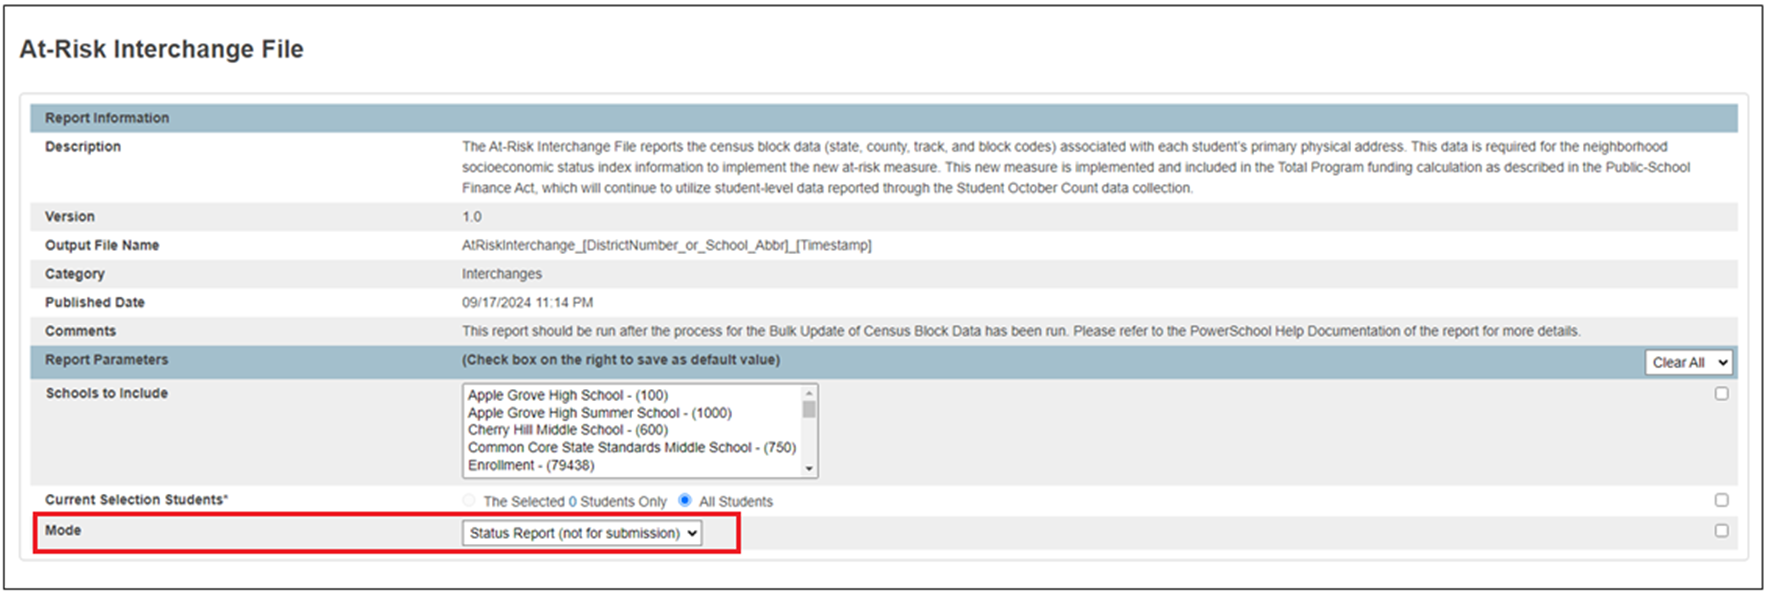The height and width of the screenshot is (593, 1768).
Task: Click the Report Parameters section header
Action: (107, 360)
